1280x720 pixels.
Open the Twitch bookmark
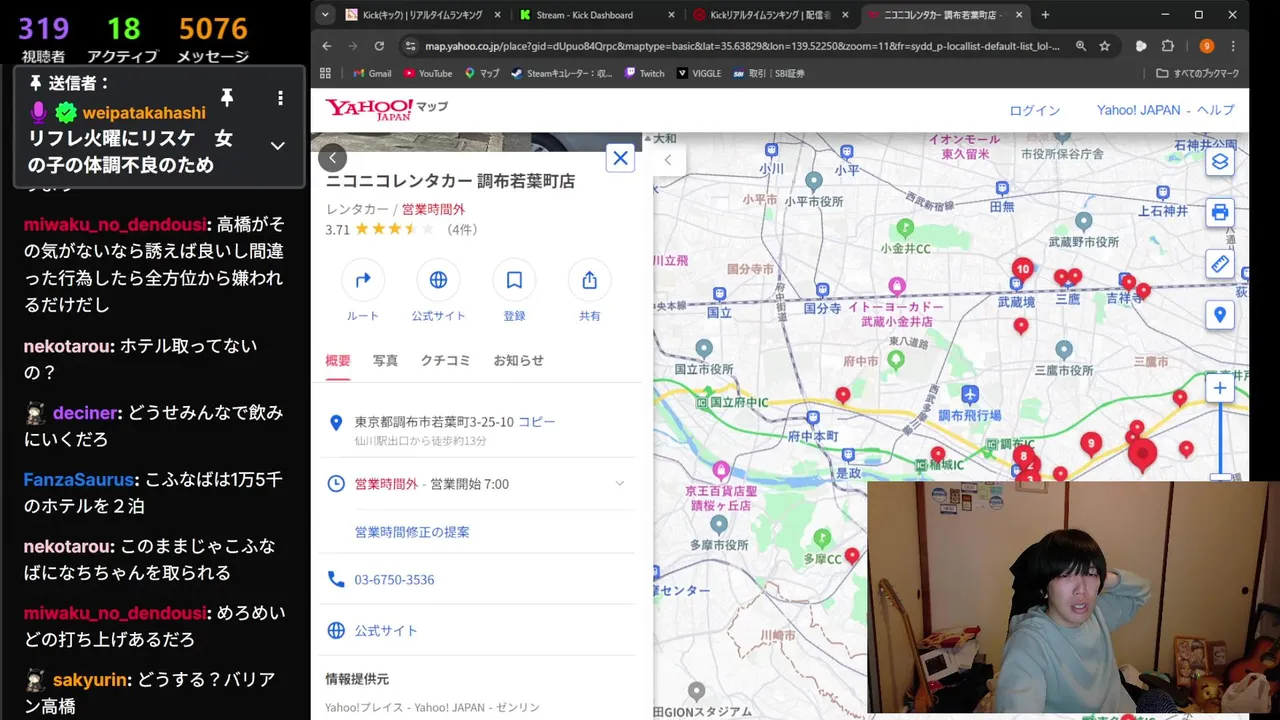(x=645, y=73)
